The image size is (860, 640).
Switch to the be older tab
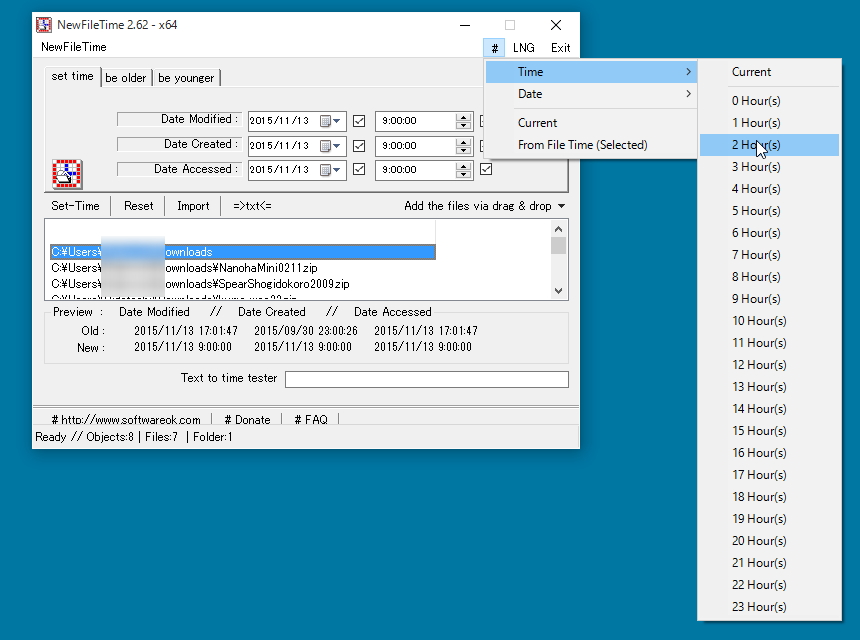point(126,78)
